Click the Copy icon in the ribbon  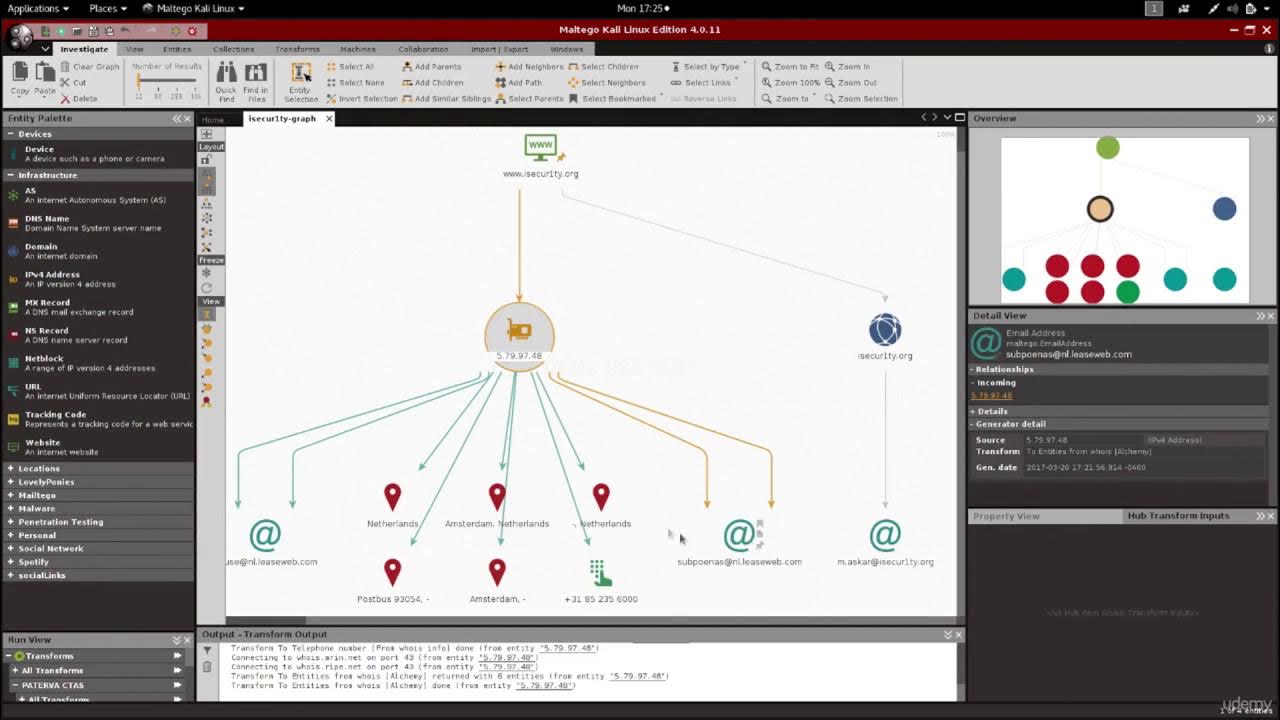point(20,78)
